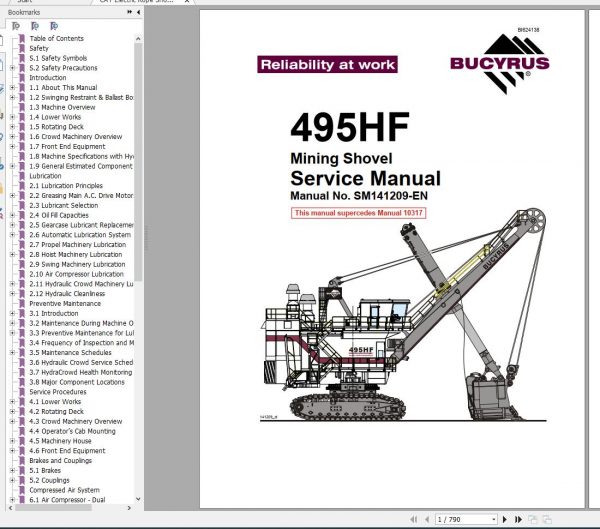Image resolution: width=600 pixels, height=529 pixels.
Task: Go to the previous page
Action: click(x=427, y=519)
